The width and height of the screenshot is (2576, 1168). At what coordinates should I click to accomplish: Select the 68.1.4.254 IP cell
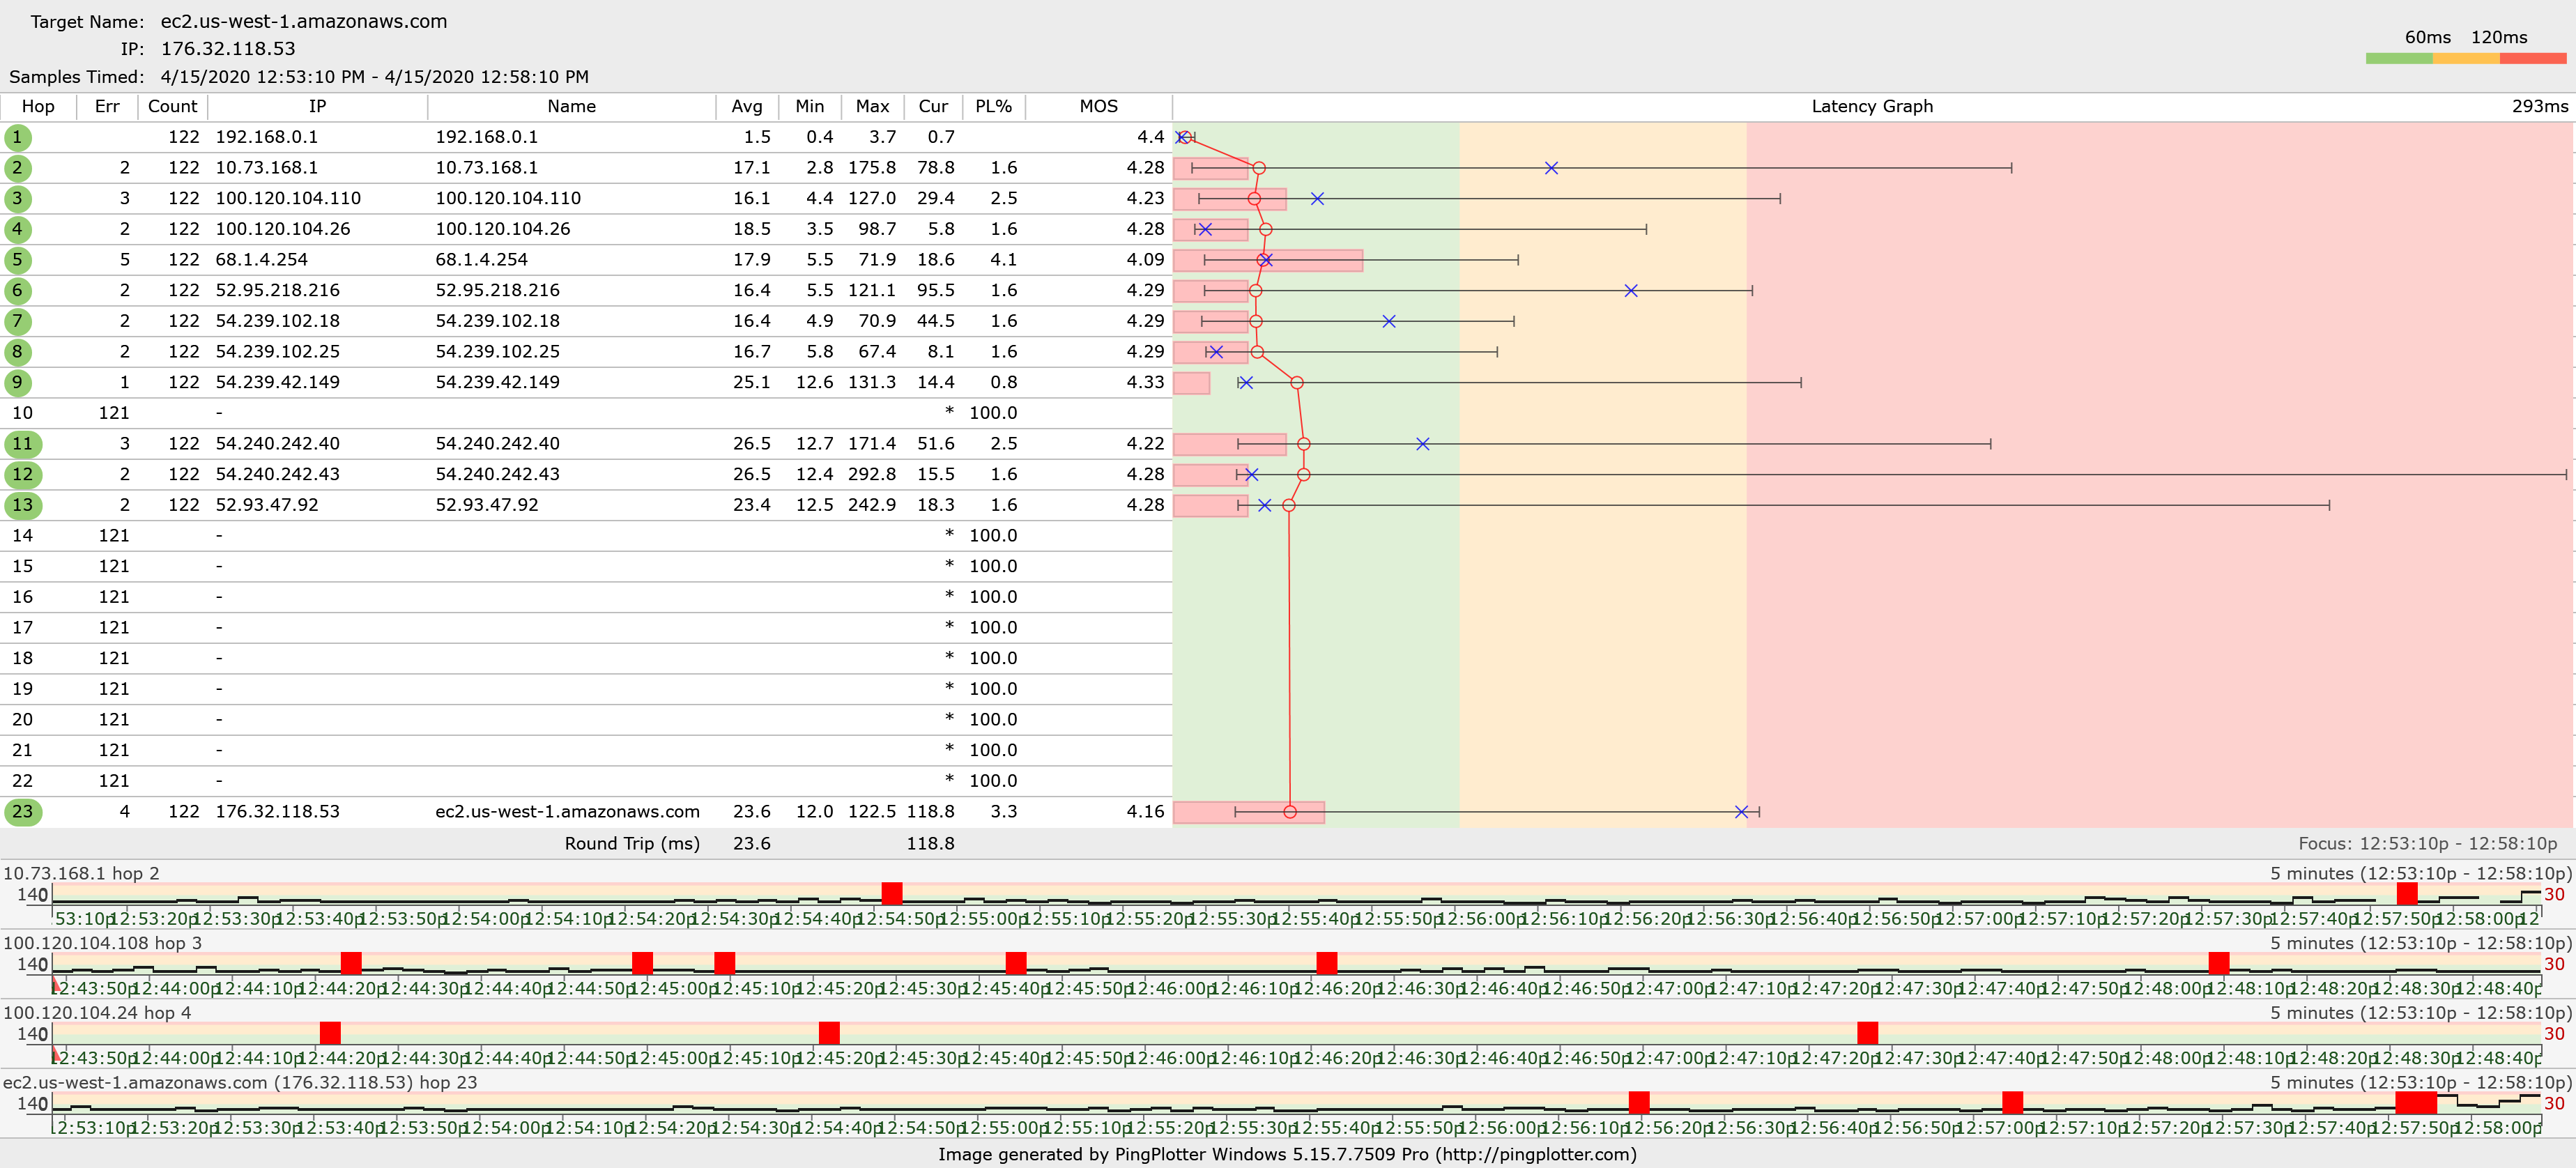click(x=261, y=260)
